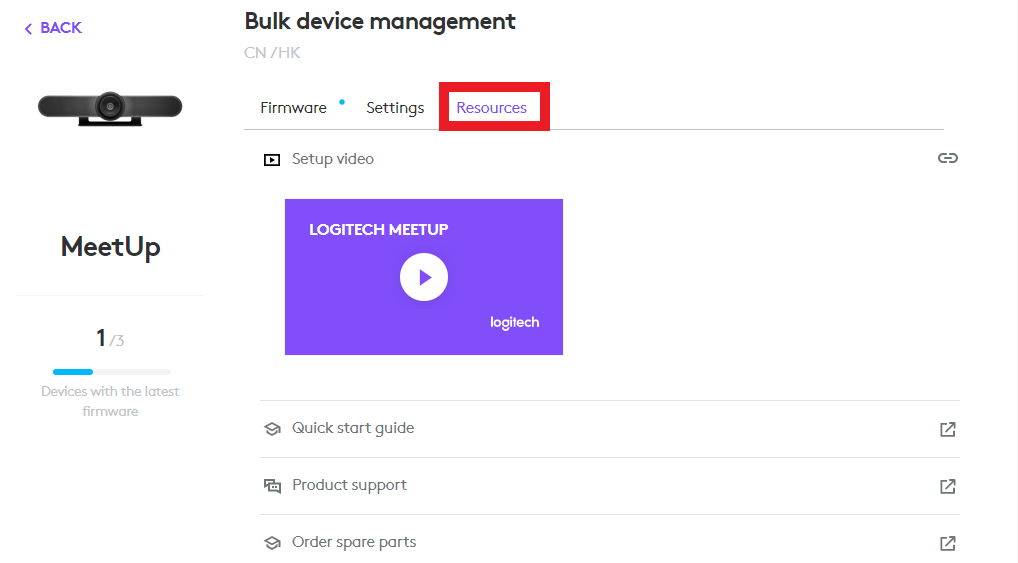Select the Resources tab
Viewport: 1018px width, 563px height.
(491, 108)
